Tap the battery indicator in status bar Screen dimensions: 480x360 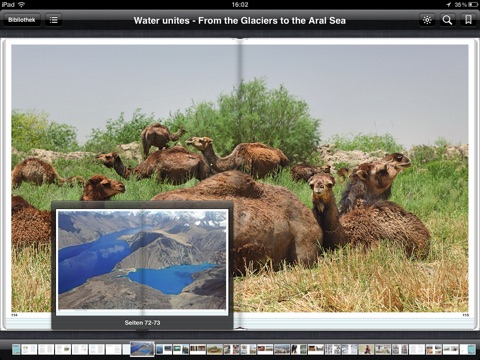(473, 4)
